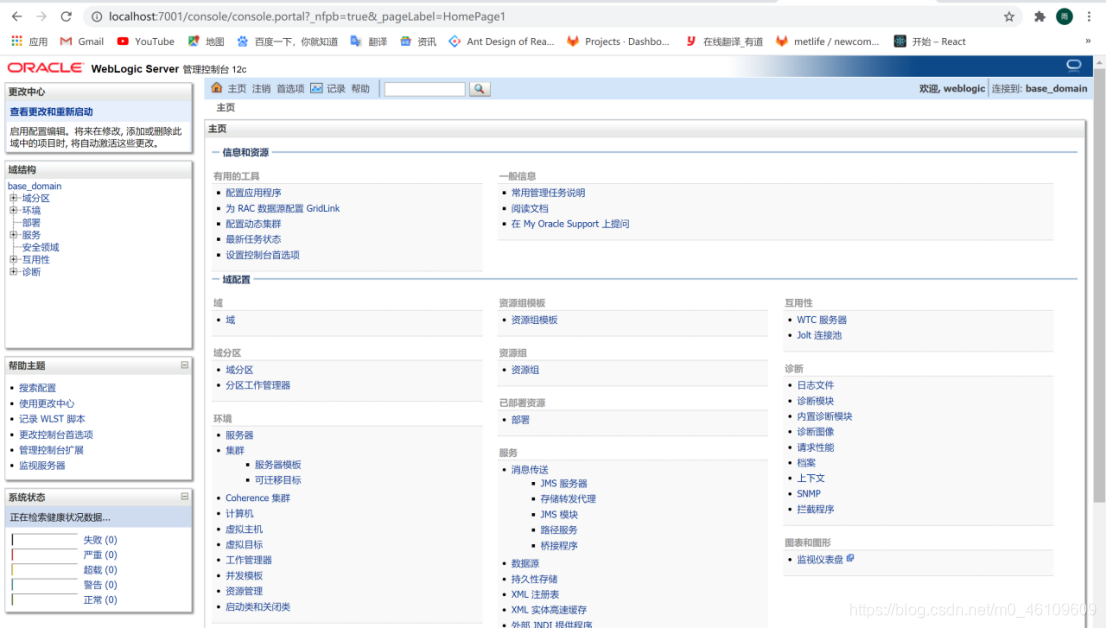The width and height of the screenshot is (1106, 628).
Task: Open 为 RAC 数据源配置 GridLink
Action: [x=283, y=208]
